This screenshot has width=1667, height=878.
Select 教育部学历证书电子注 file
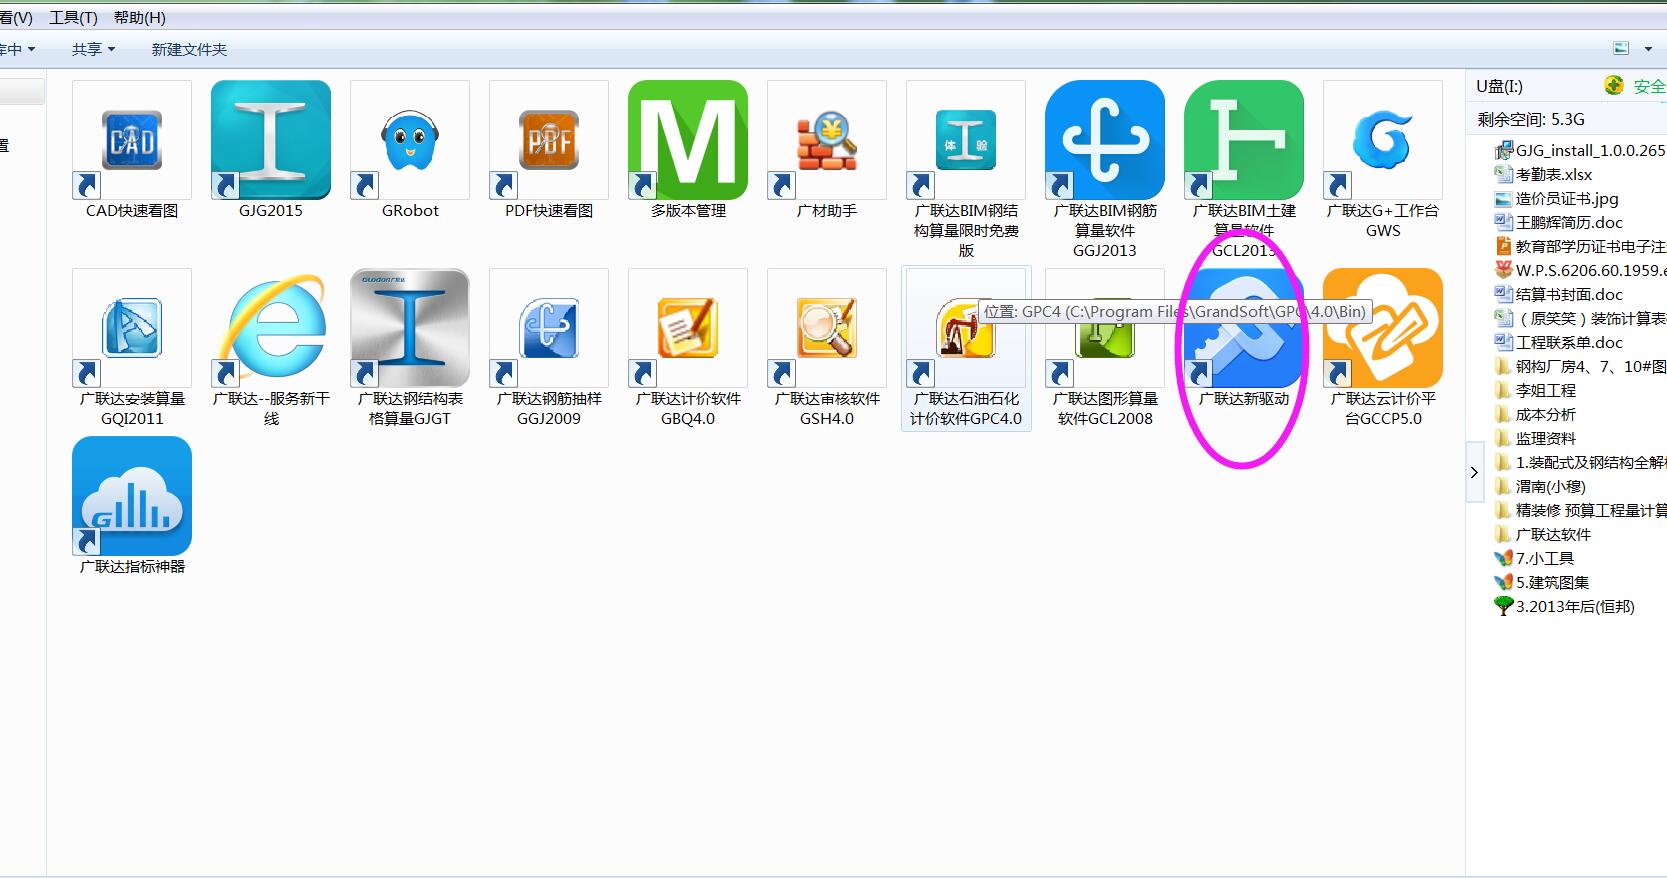pos(1579,246)
